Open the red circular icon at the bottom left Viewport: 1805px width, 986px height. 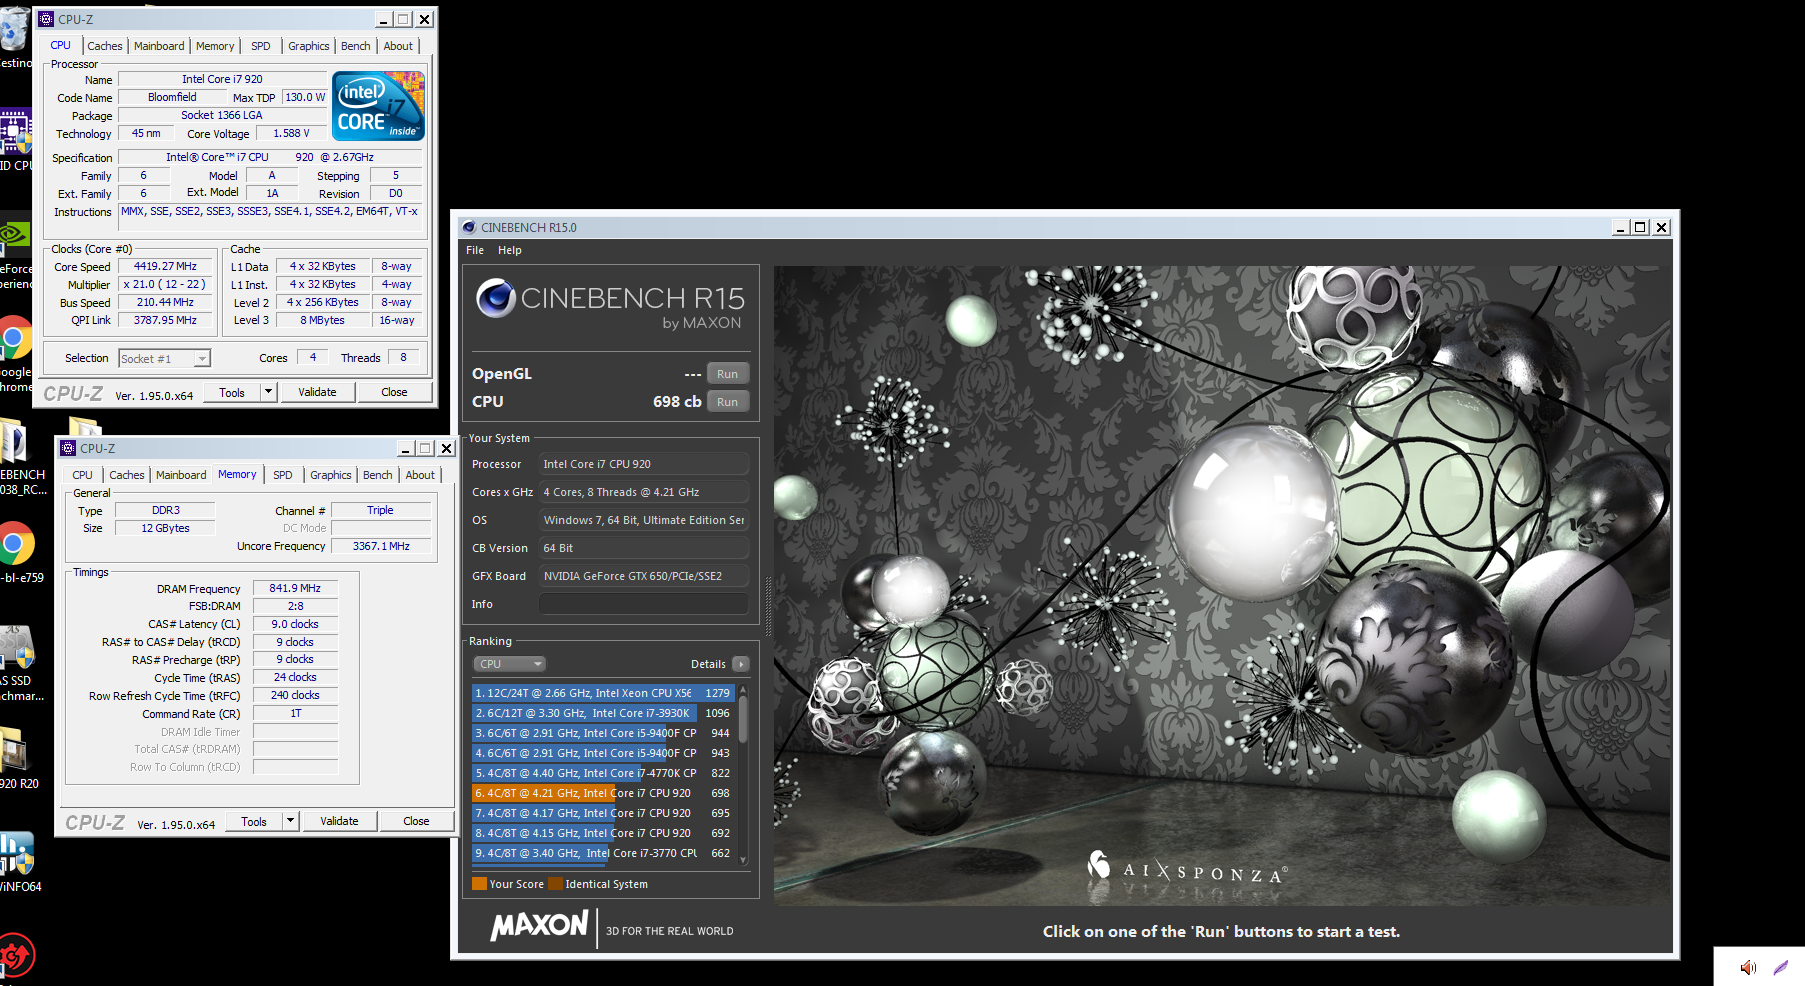click(x=15, y=957)
